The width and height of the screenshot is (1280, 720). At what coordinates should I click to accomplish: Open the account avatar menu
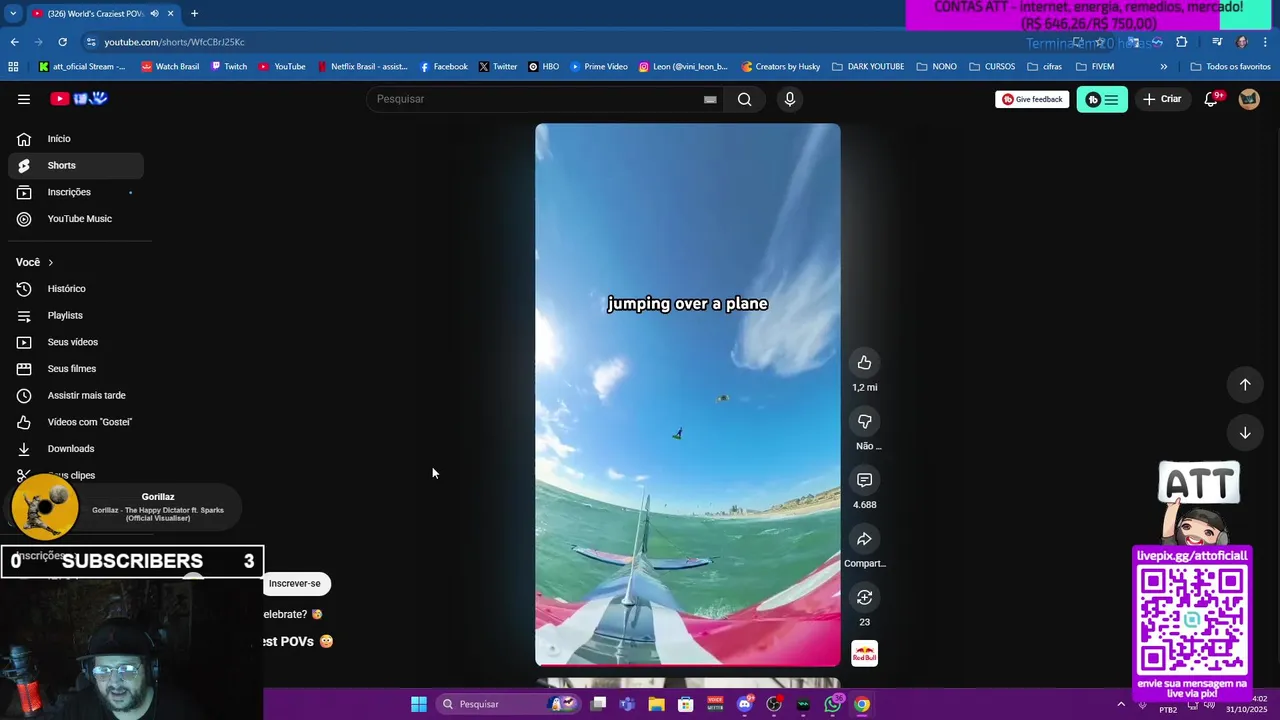pos(1249,99)
